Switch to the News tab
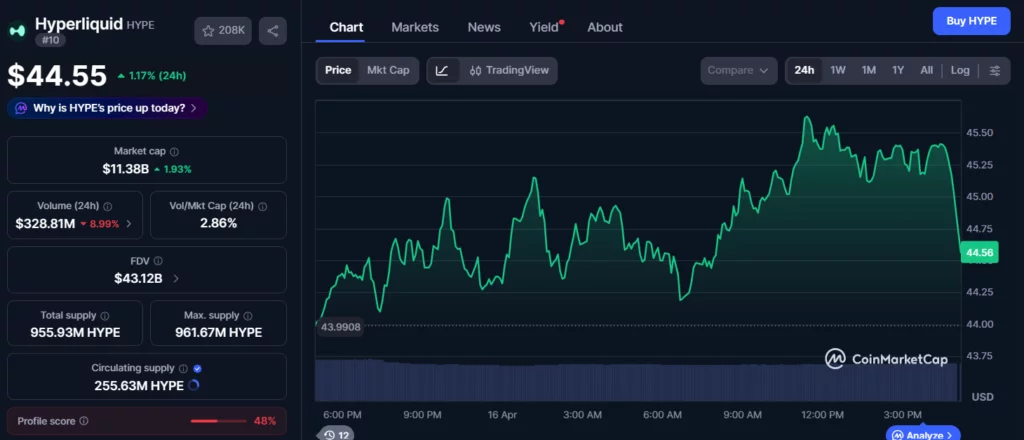Screen dimensions: 1024x440 (x=484, y=27)
